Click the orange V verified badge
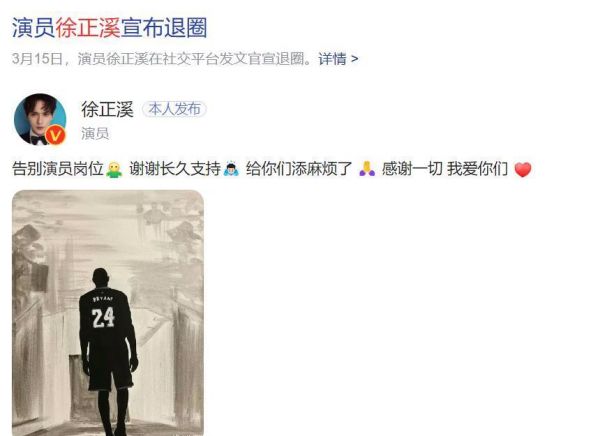This screenshot has height=436, width=600. tap(56, 136)
